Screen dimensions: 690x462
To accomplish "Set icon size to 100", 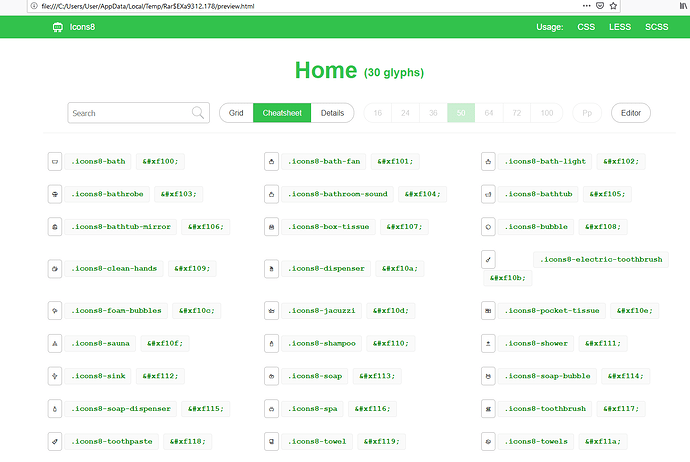I will coord(547,113).
